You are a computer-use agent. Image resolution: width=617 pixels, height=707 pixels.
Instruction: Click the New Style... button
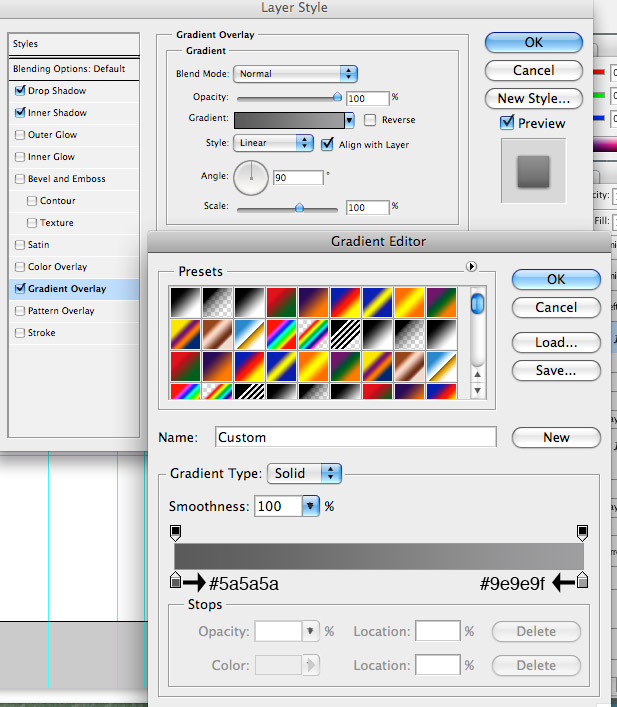coord(534,98)
